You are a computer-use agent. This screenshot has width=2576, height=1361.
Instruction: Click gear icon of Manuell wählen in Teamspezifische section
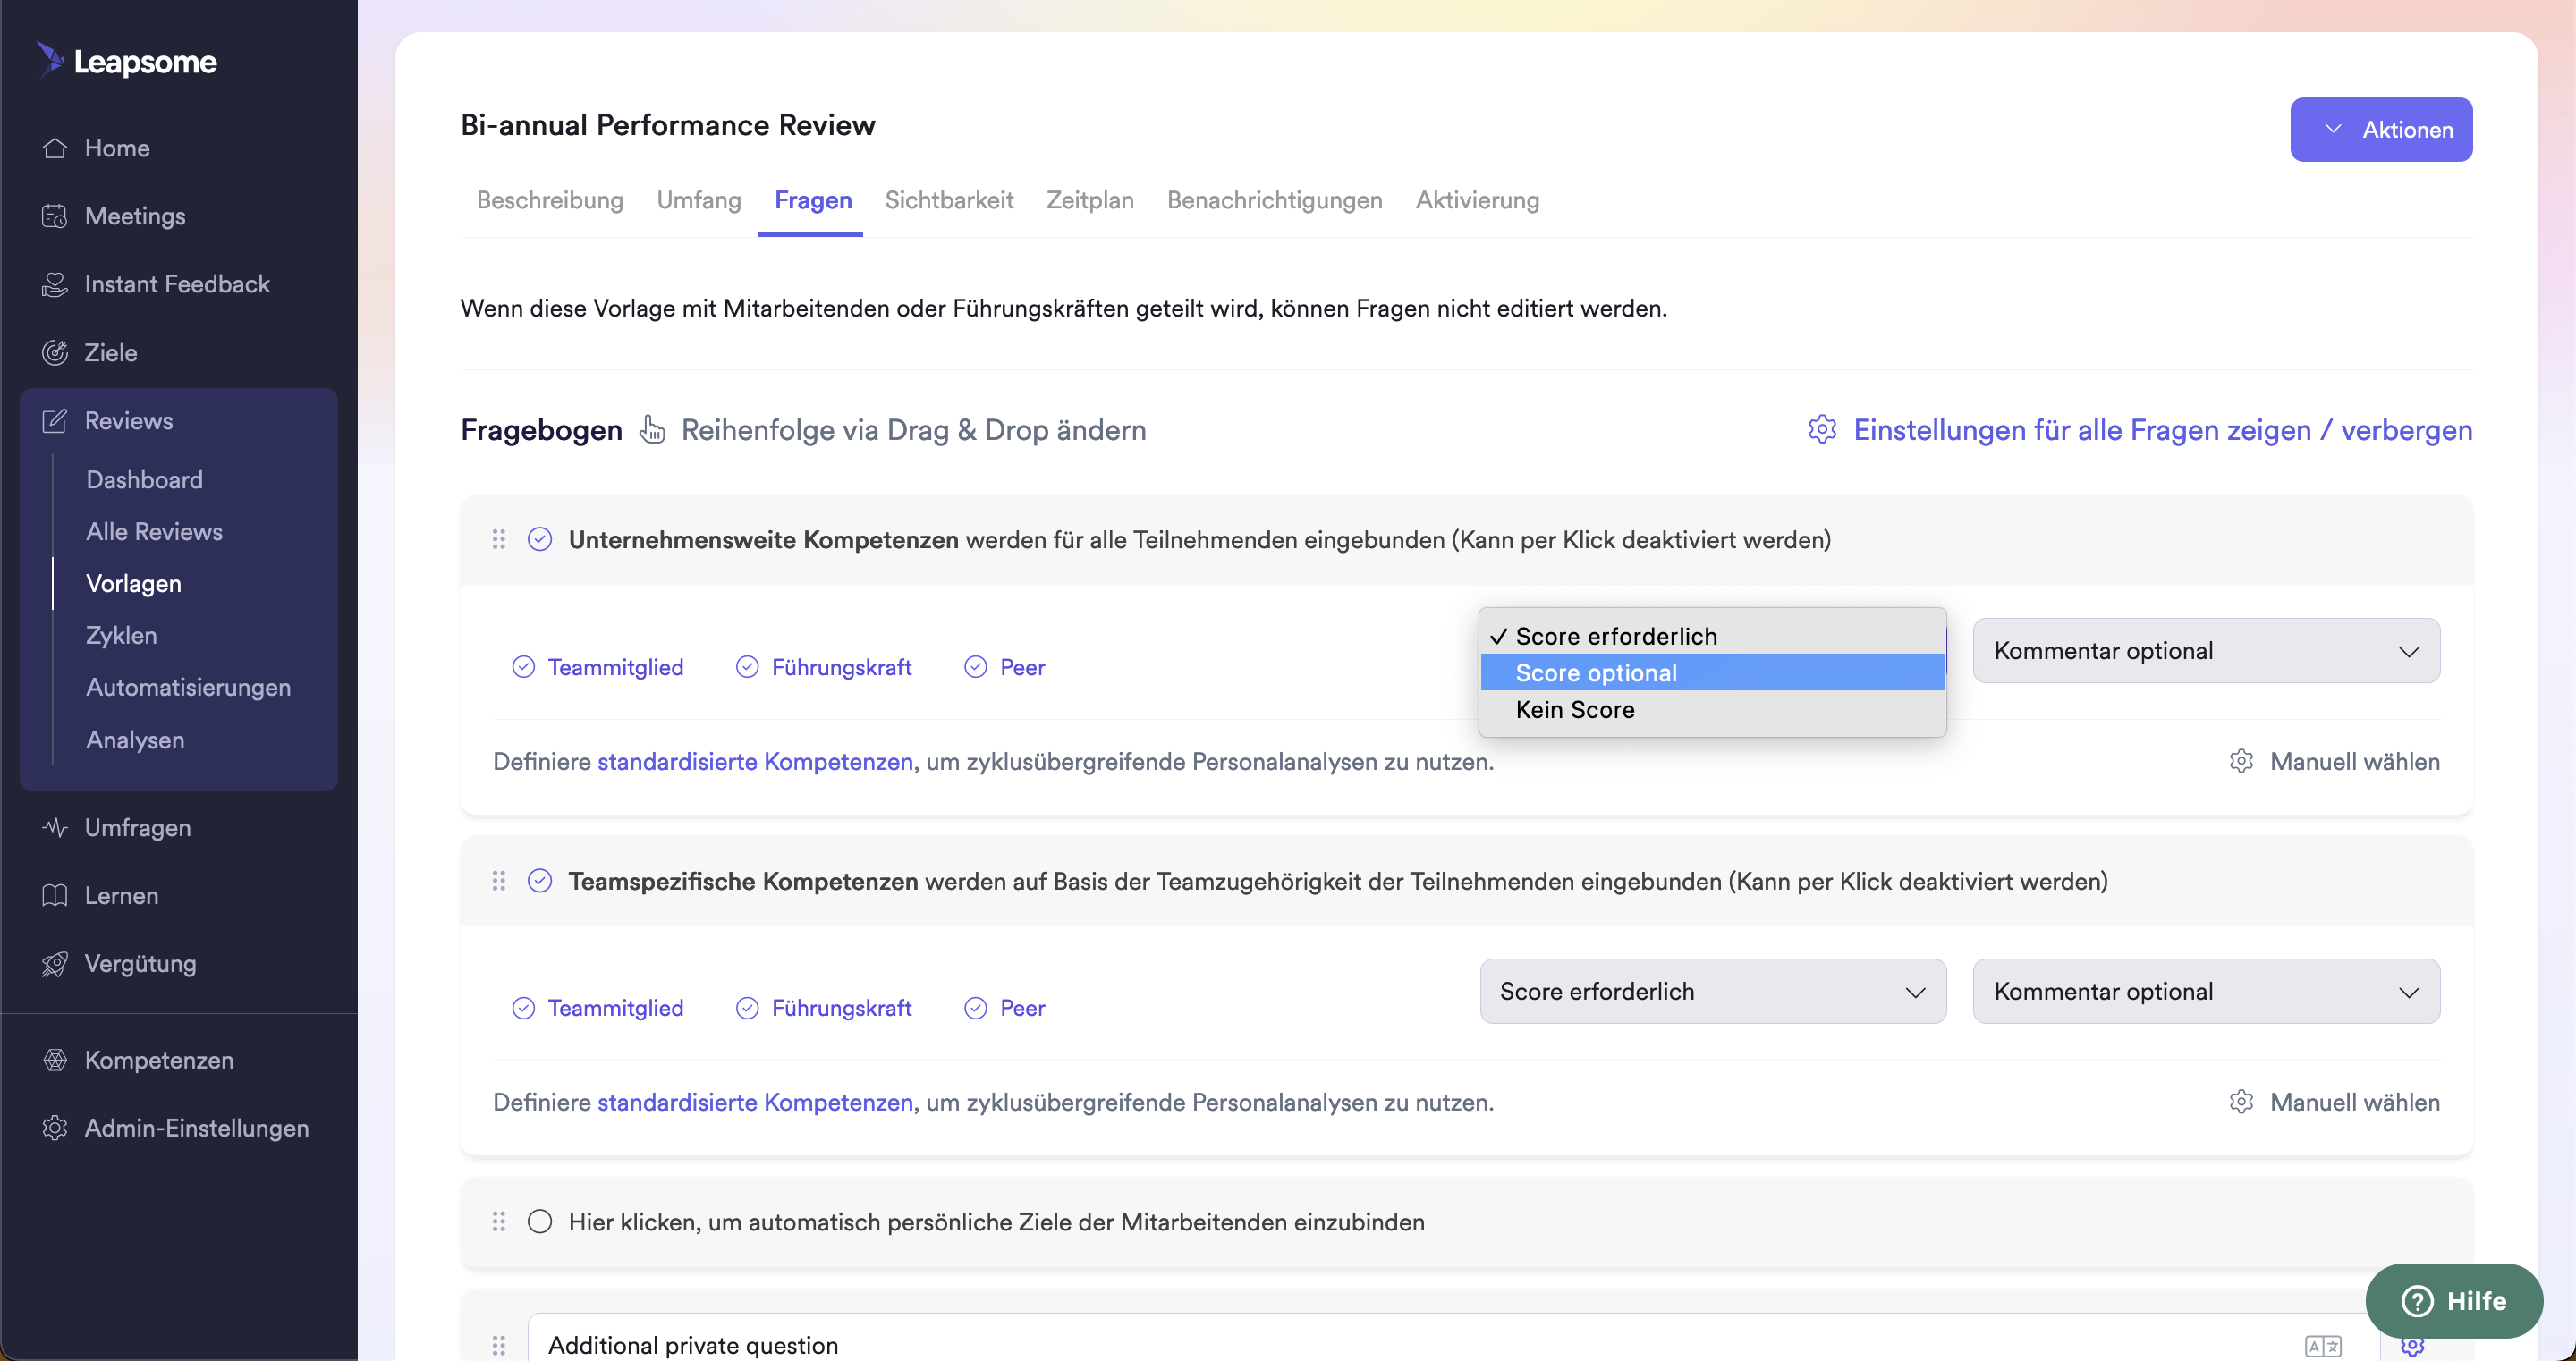click(2241, 1102)
